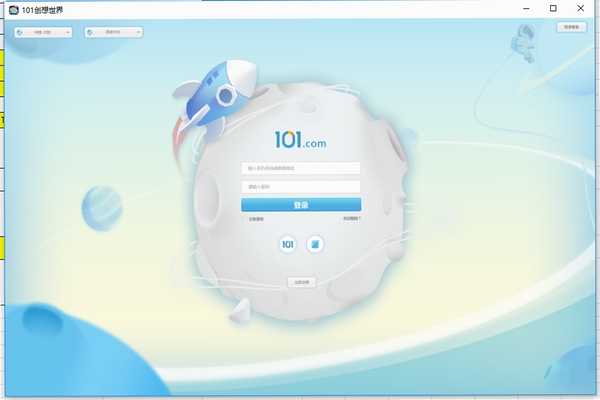
Task: Sign in with the round 101 account icon
Action: [287, 244]
